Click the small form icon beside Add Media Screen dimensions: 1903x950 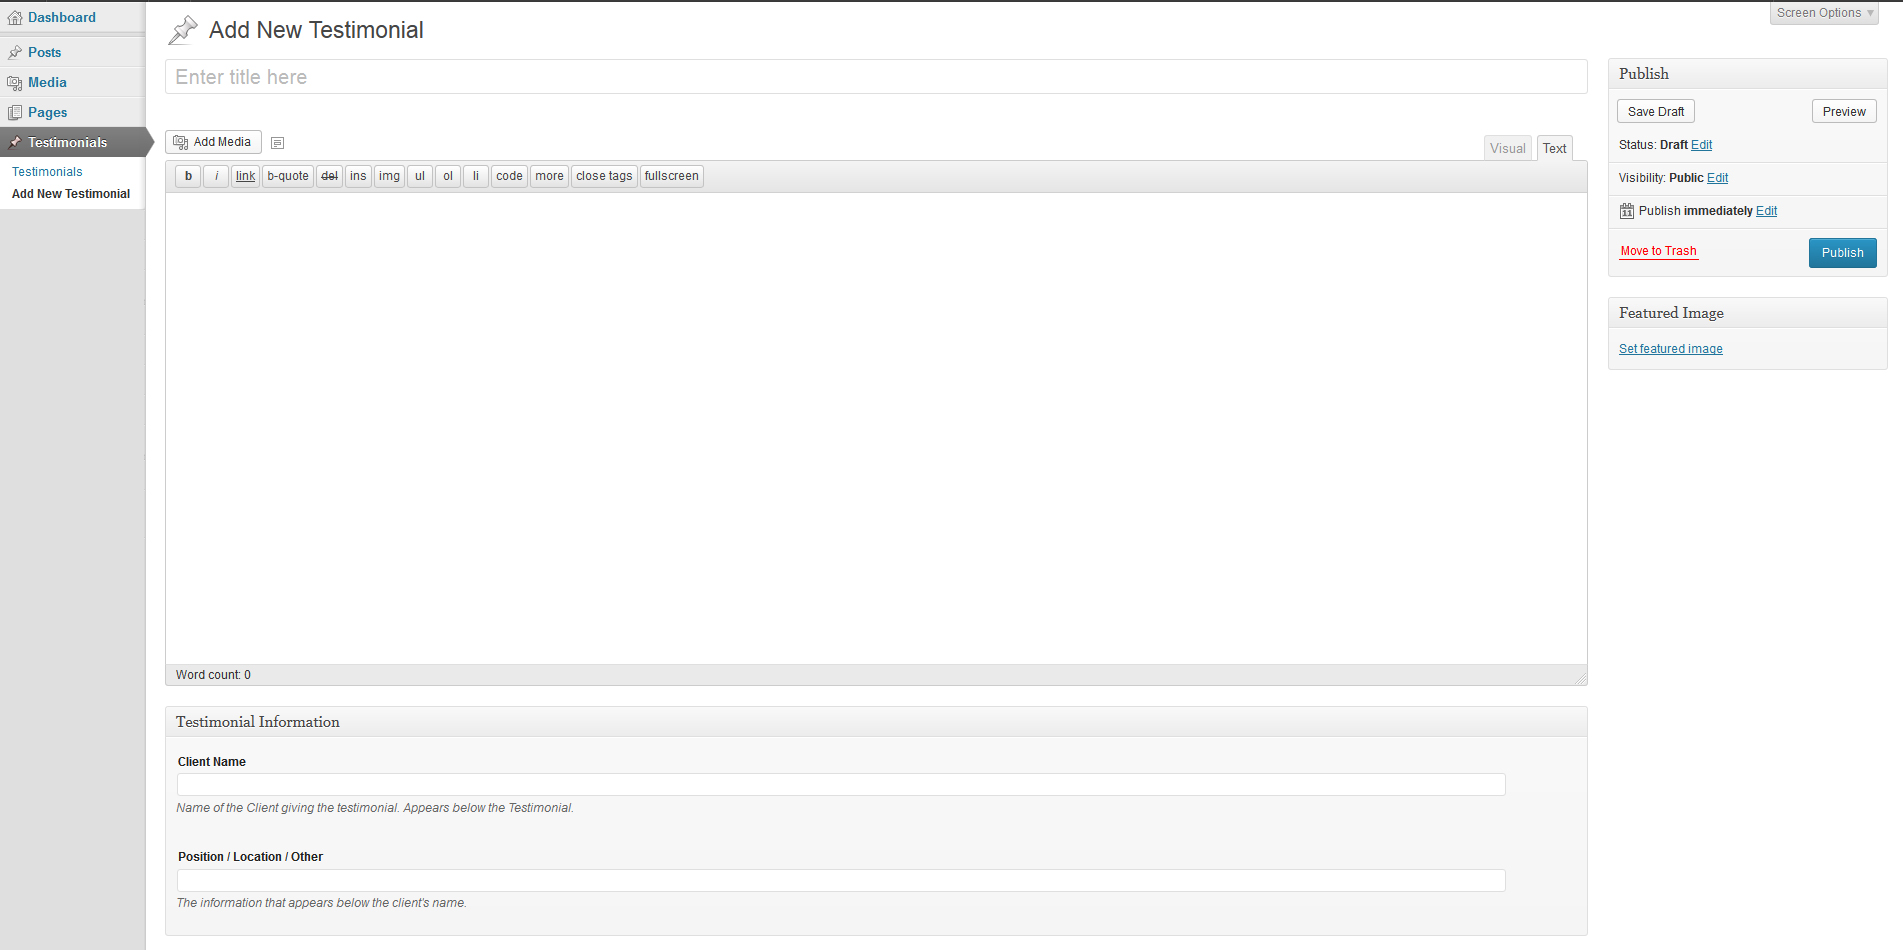pyautogui.click(x=278, y=143)
